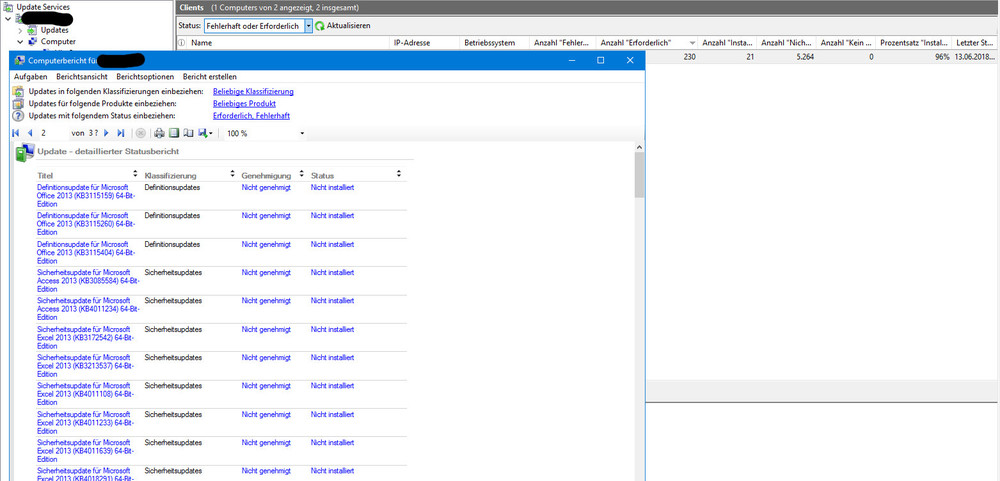Click the green Aktualisieren refresh icon

point(320,25)
